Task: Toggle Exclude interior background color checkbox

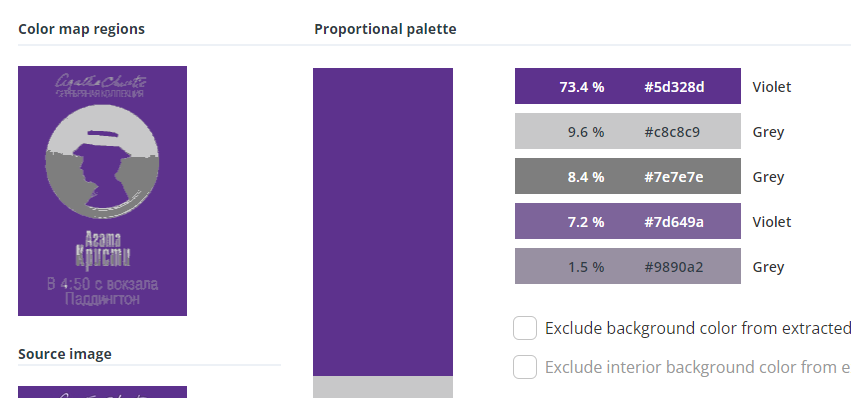Action: 525,368
